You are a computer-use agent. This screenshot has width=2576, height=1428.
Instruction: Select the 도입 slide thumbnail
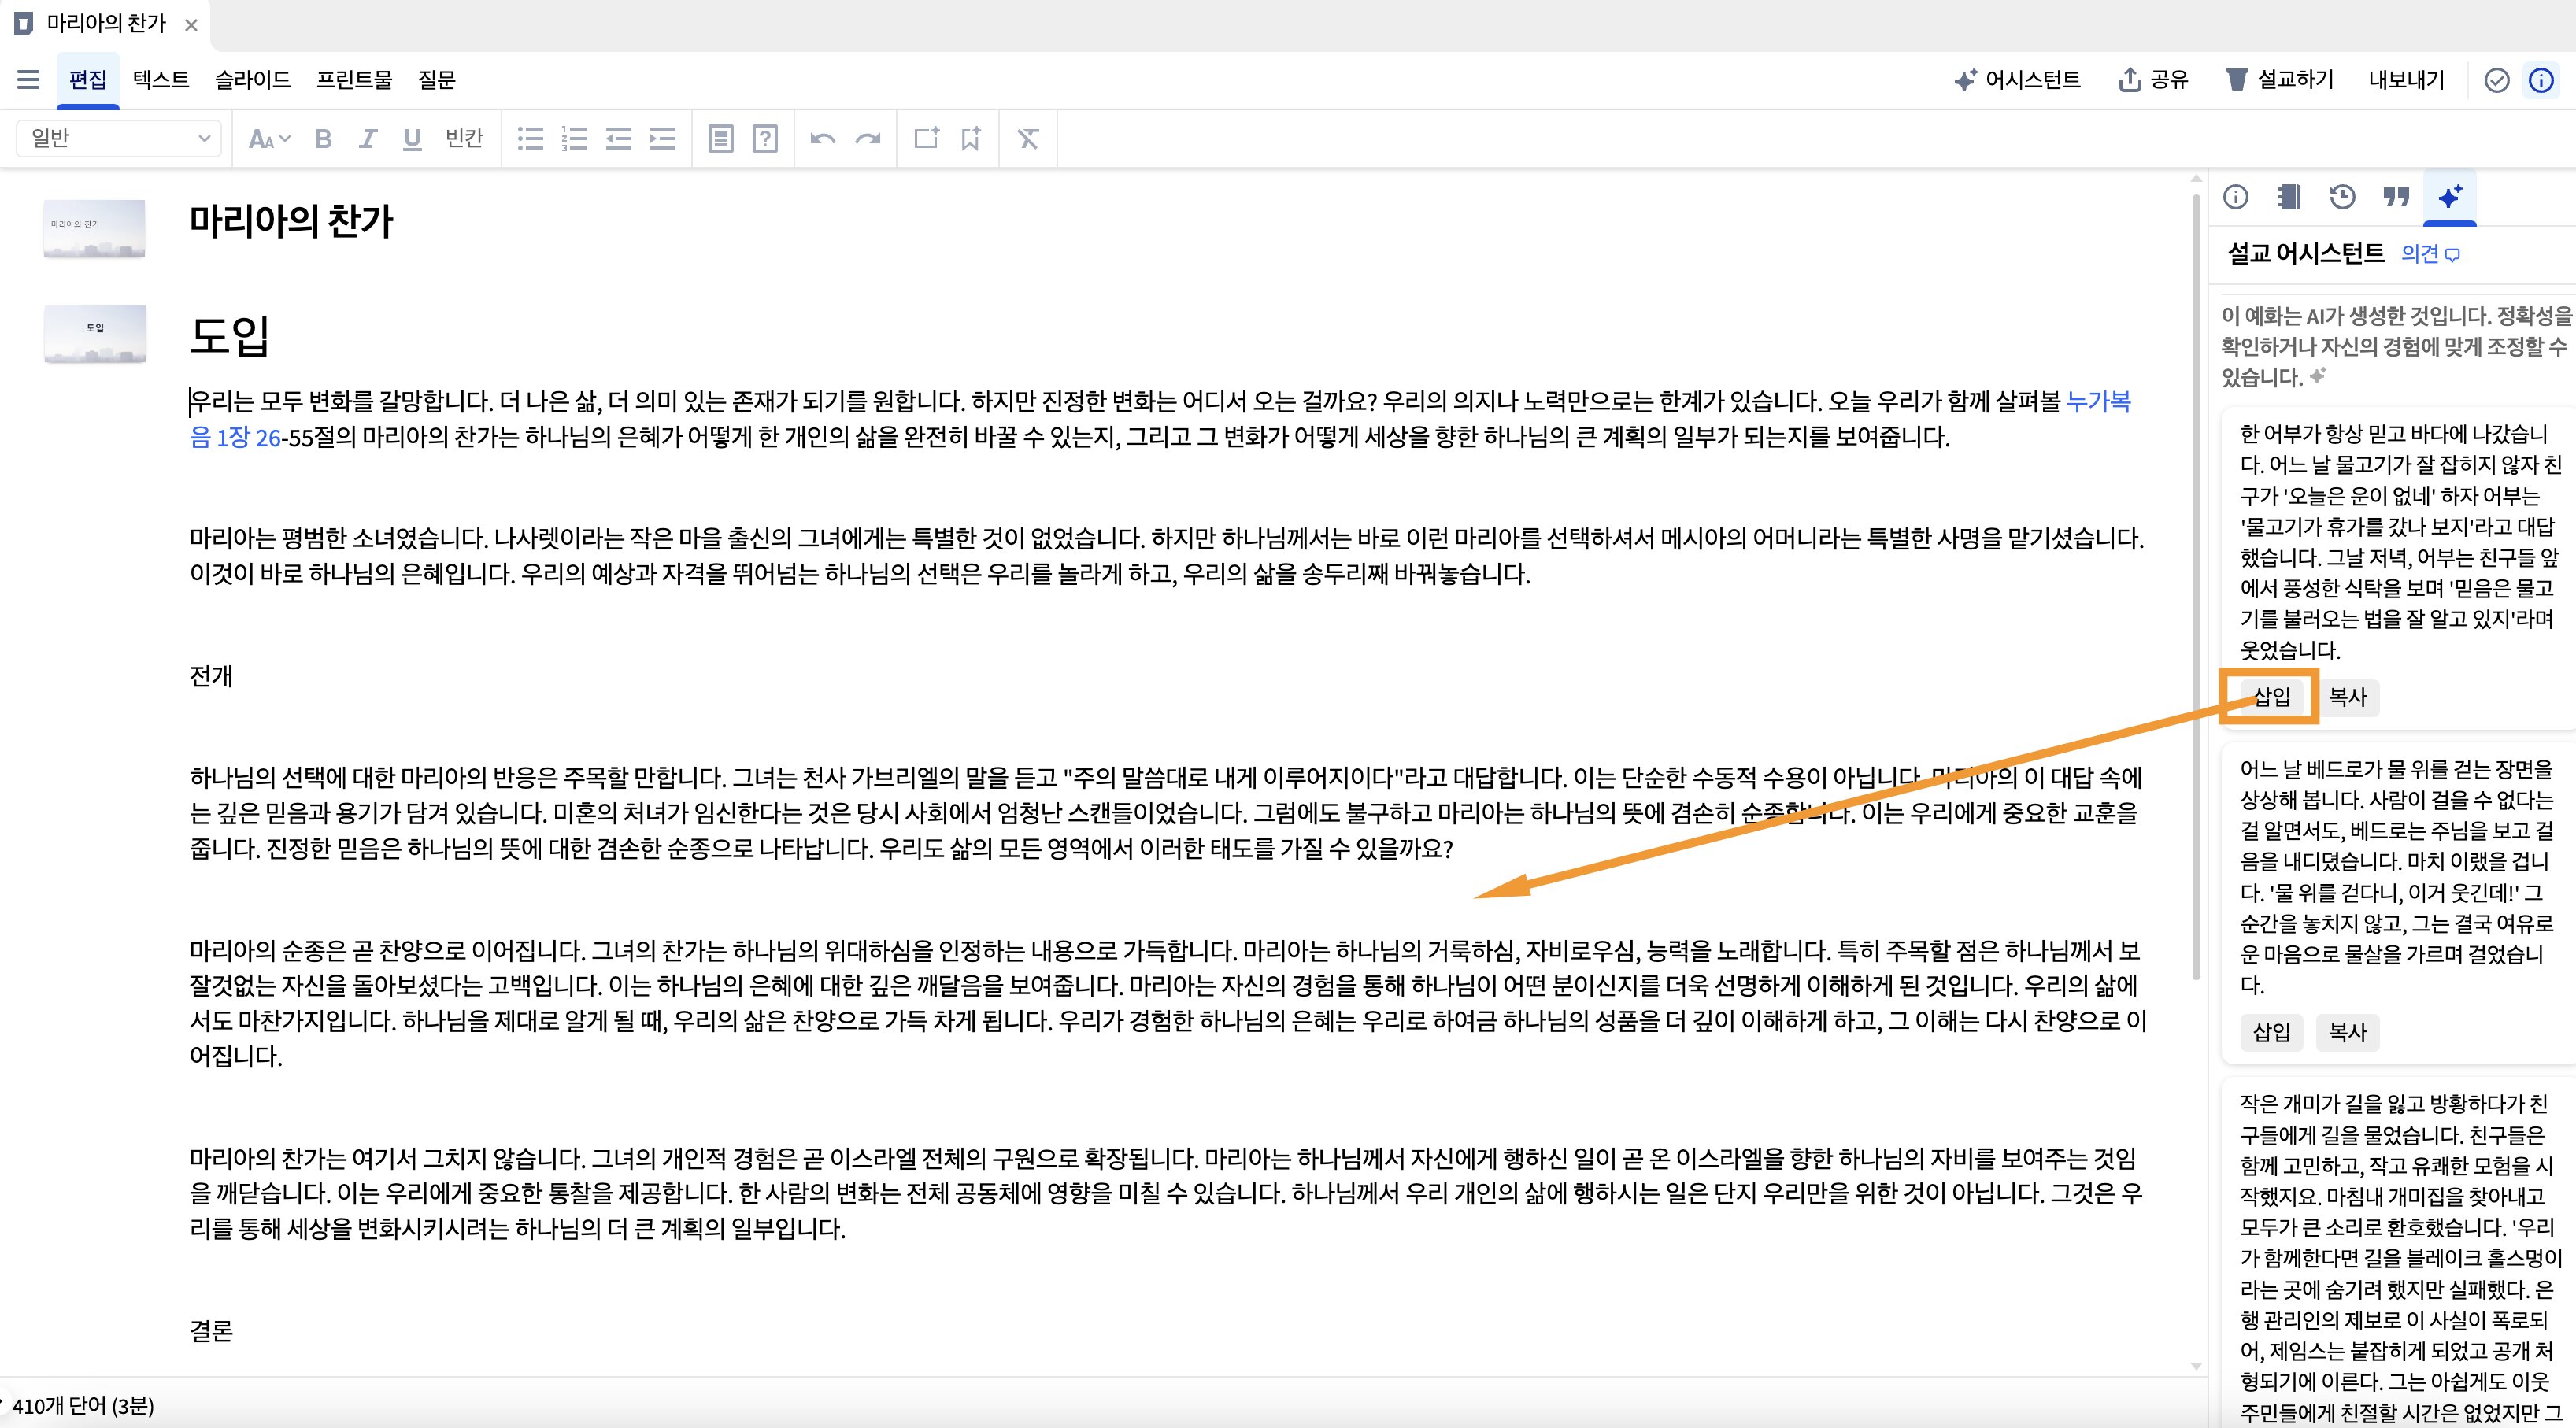pyautogui.click(x=94, y=333)
